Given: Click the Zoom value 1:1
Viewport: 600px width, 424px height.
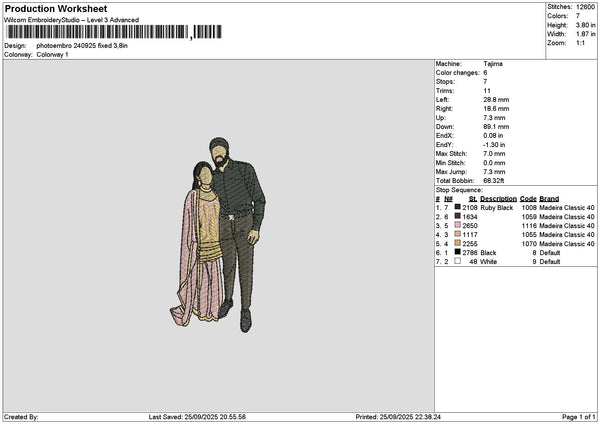Looking at the screenshot, I should [x=580, y=43].
